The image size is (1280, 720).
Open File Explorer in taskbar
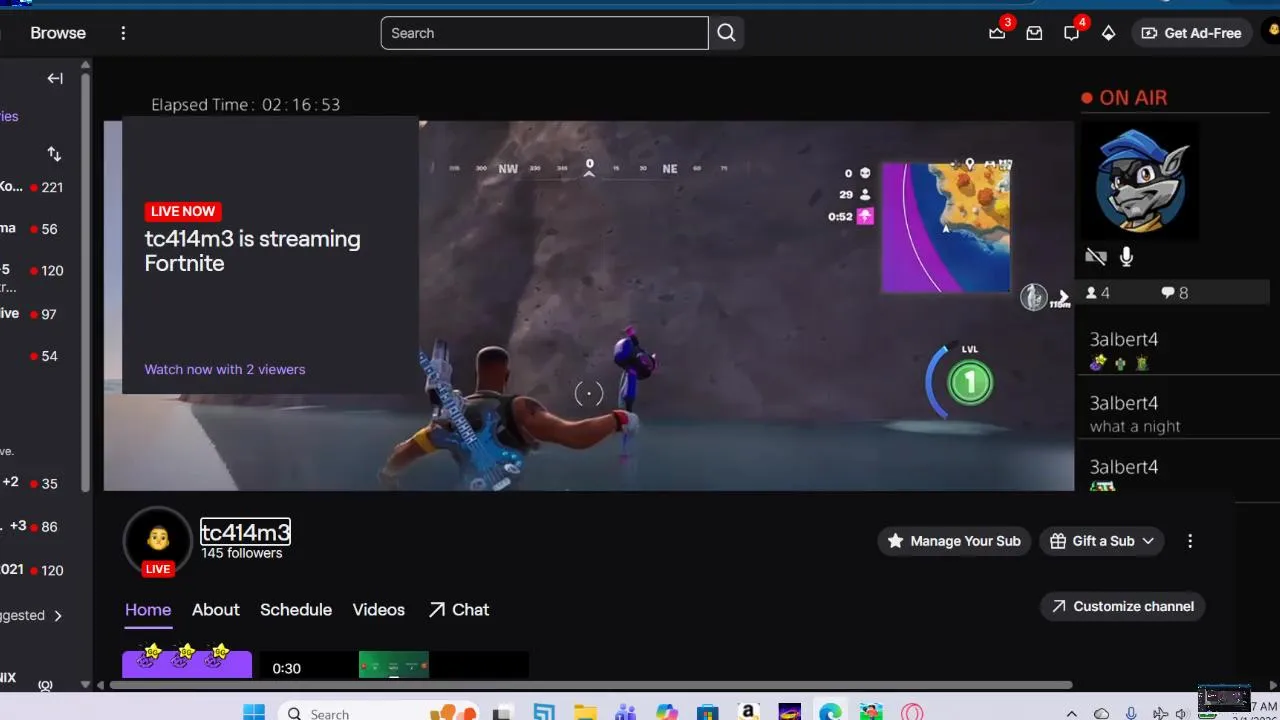click(x=585, y=712)
